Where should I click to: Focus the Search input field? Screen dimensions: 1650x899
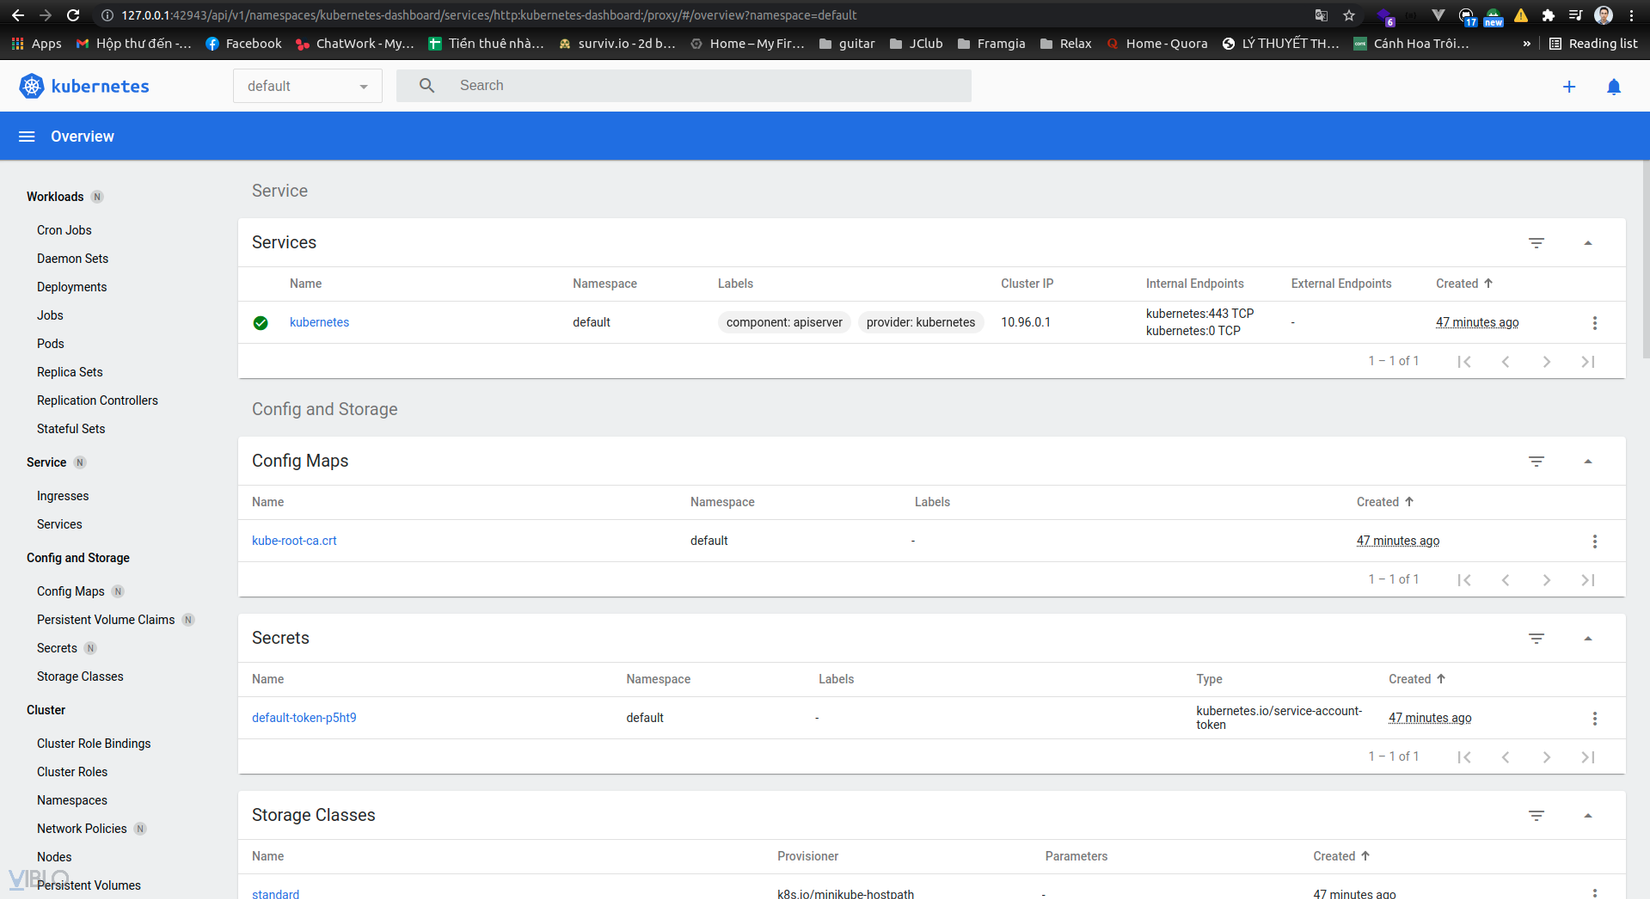pyautogui.click(x=684, y=86)
